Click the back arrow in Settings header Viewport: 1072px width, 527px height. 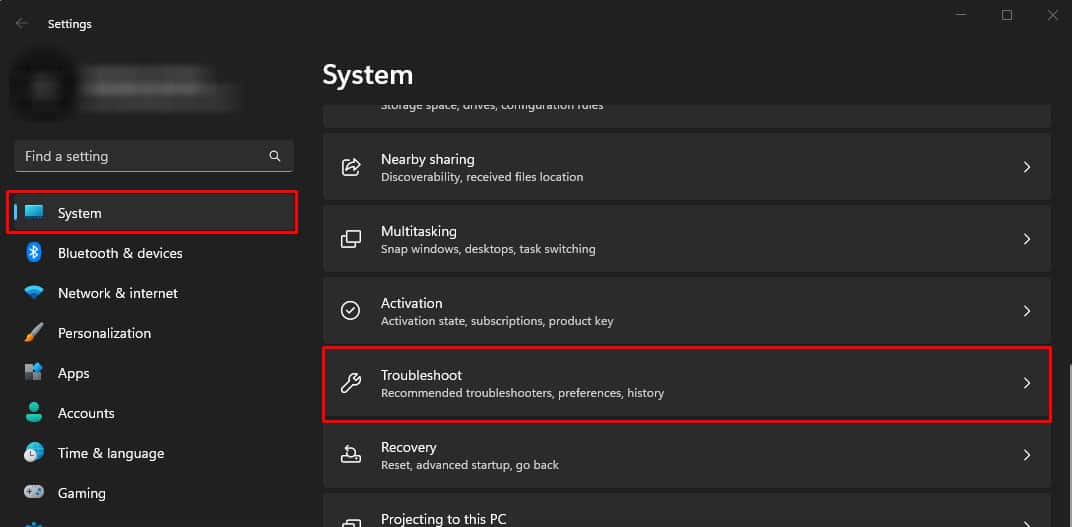22,23
